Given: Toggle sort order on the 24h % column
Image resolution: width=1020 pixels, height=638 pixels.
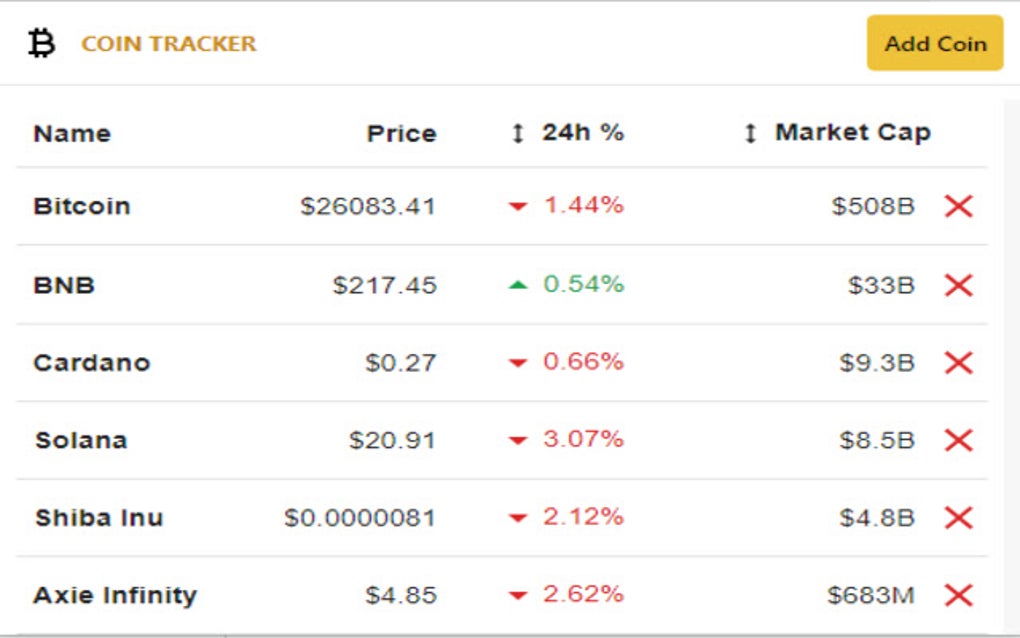Looking at the screenshot, I should tap(520, 131).
